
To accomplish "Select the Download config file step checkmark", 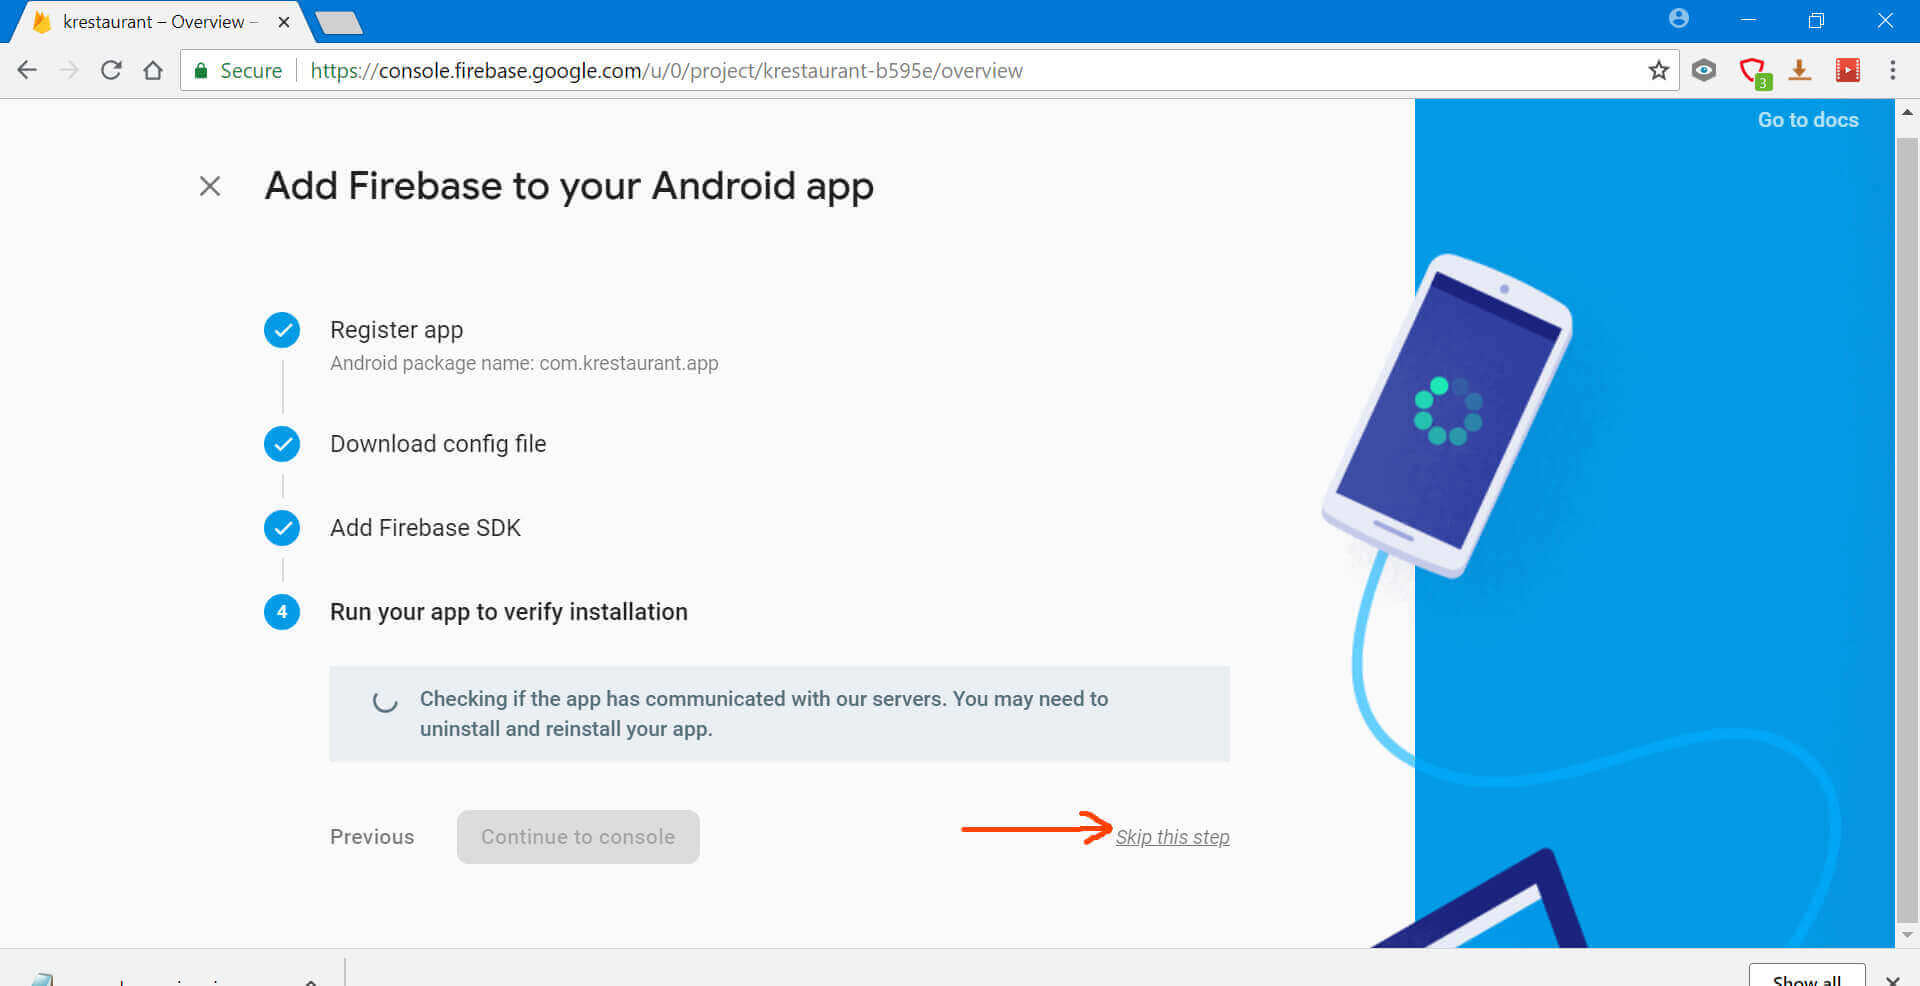I will 282,444.
